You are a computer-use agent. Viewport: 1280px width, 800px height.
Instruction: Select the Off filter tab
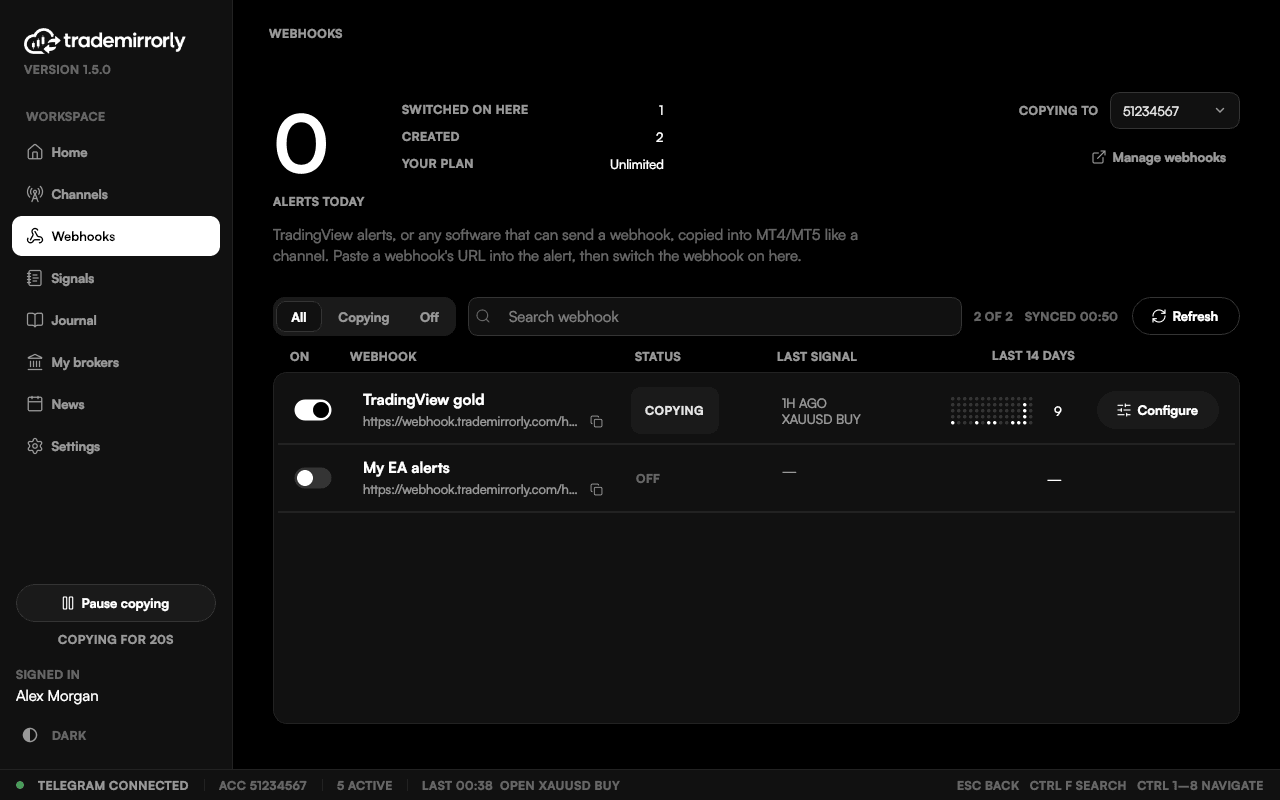point(429,317)
